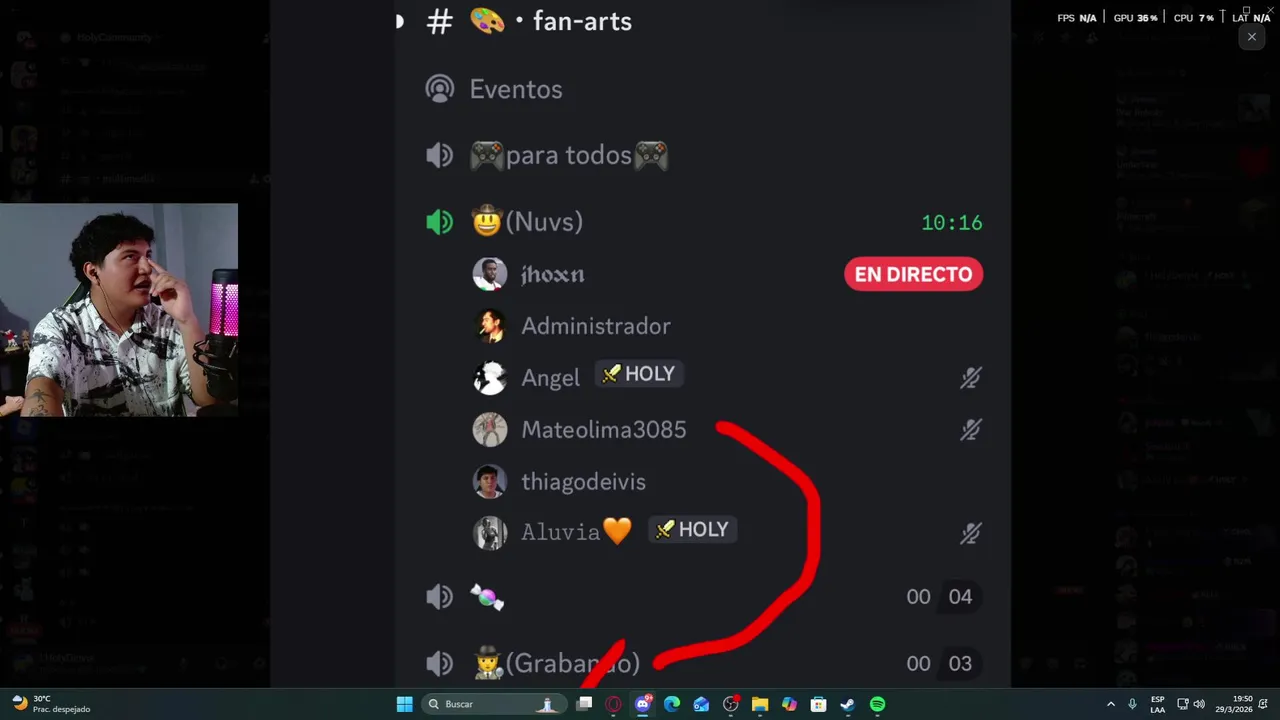Open Spotify from the taskbar
The width and height of the screenshot is (1280, 720).
(877, 704)
